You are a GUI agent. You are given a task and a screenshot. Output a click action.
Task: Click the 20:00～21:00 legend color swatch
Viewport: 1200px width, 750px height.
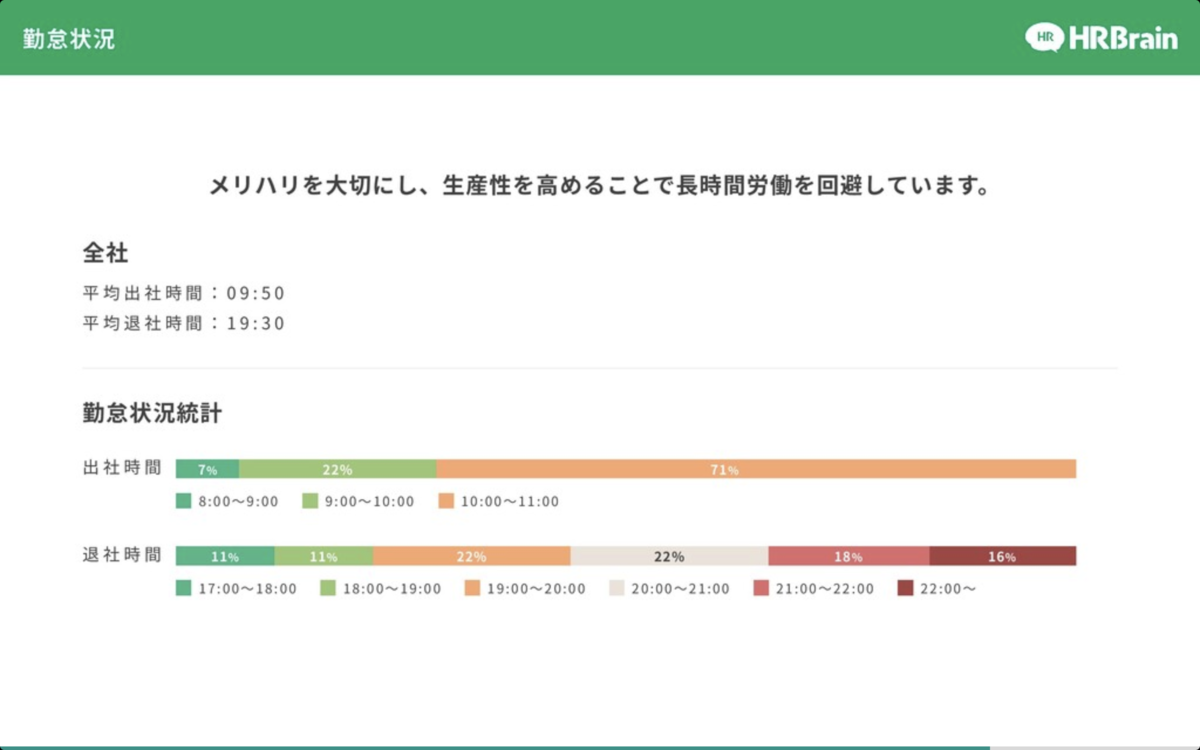click(x=617, y=588)
